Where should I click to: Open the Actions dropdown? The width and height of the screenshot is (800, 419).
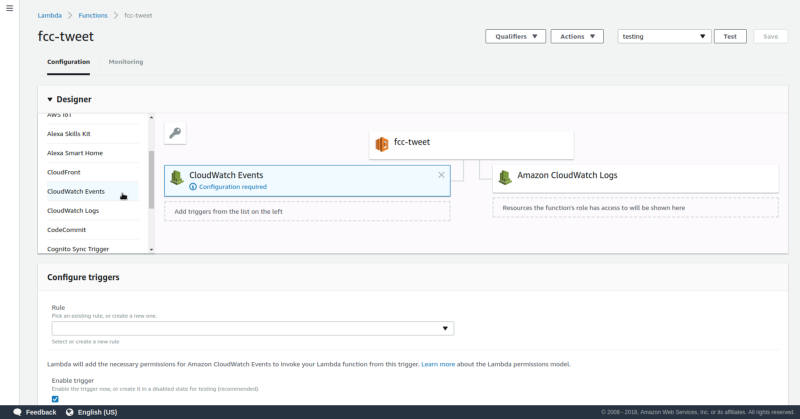[577, 36]
